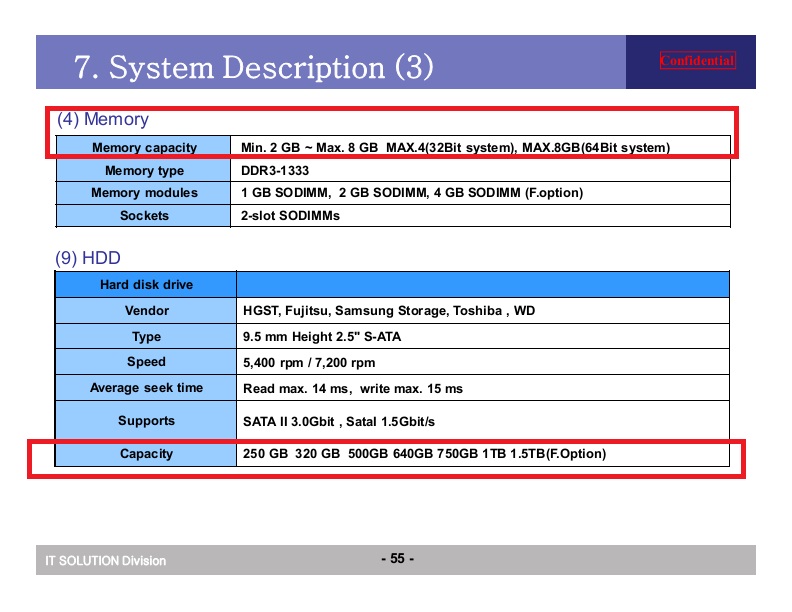Select the SATA II 3.0Gbit supports value
792x612 pixels.
(x=339, y=422)
